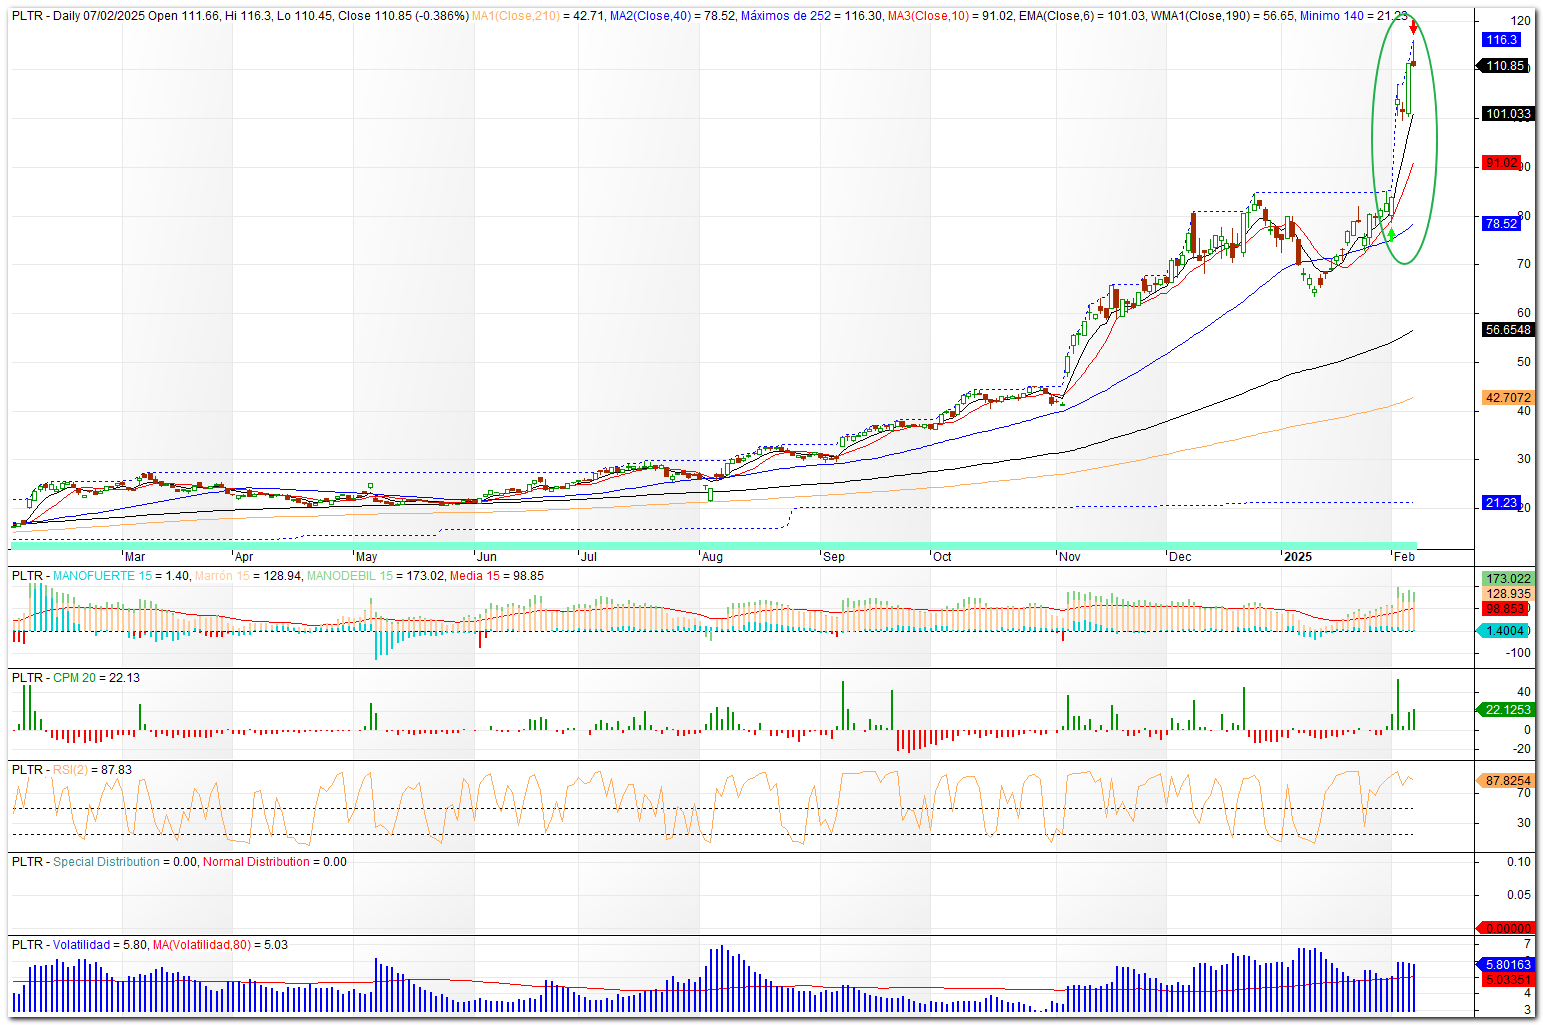Click the CPM 20 = 22.13 pane label

click(x=96, y=678)
